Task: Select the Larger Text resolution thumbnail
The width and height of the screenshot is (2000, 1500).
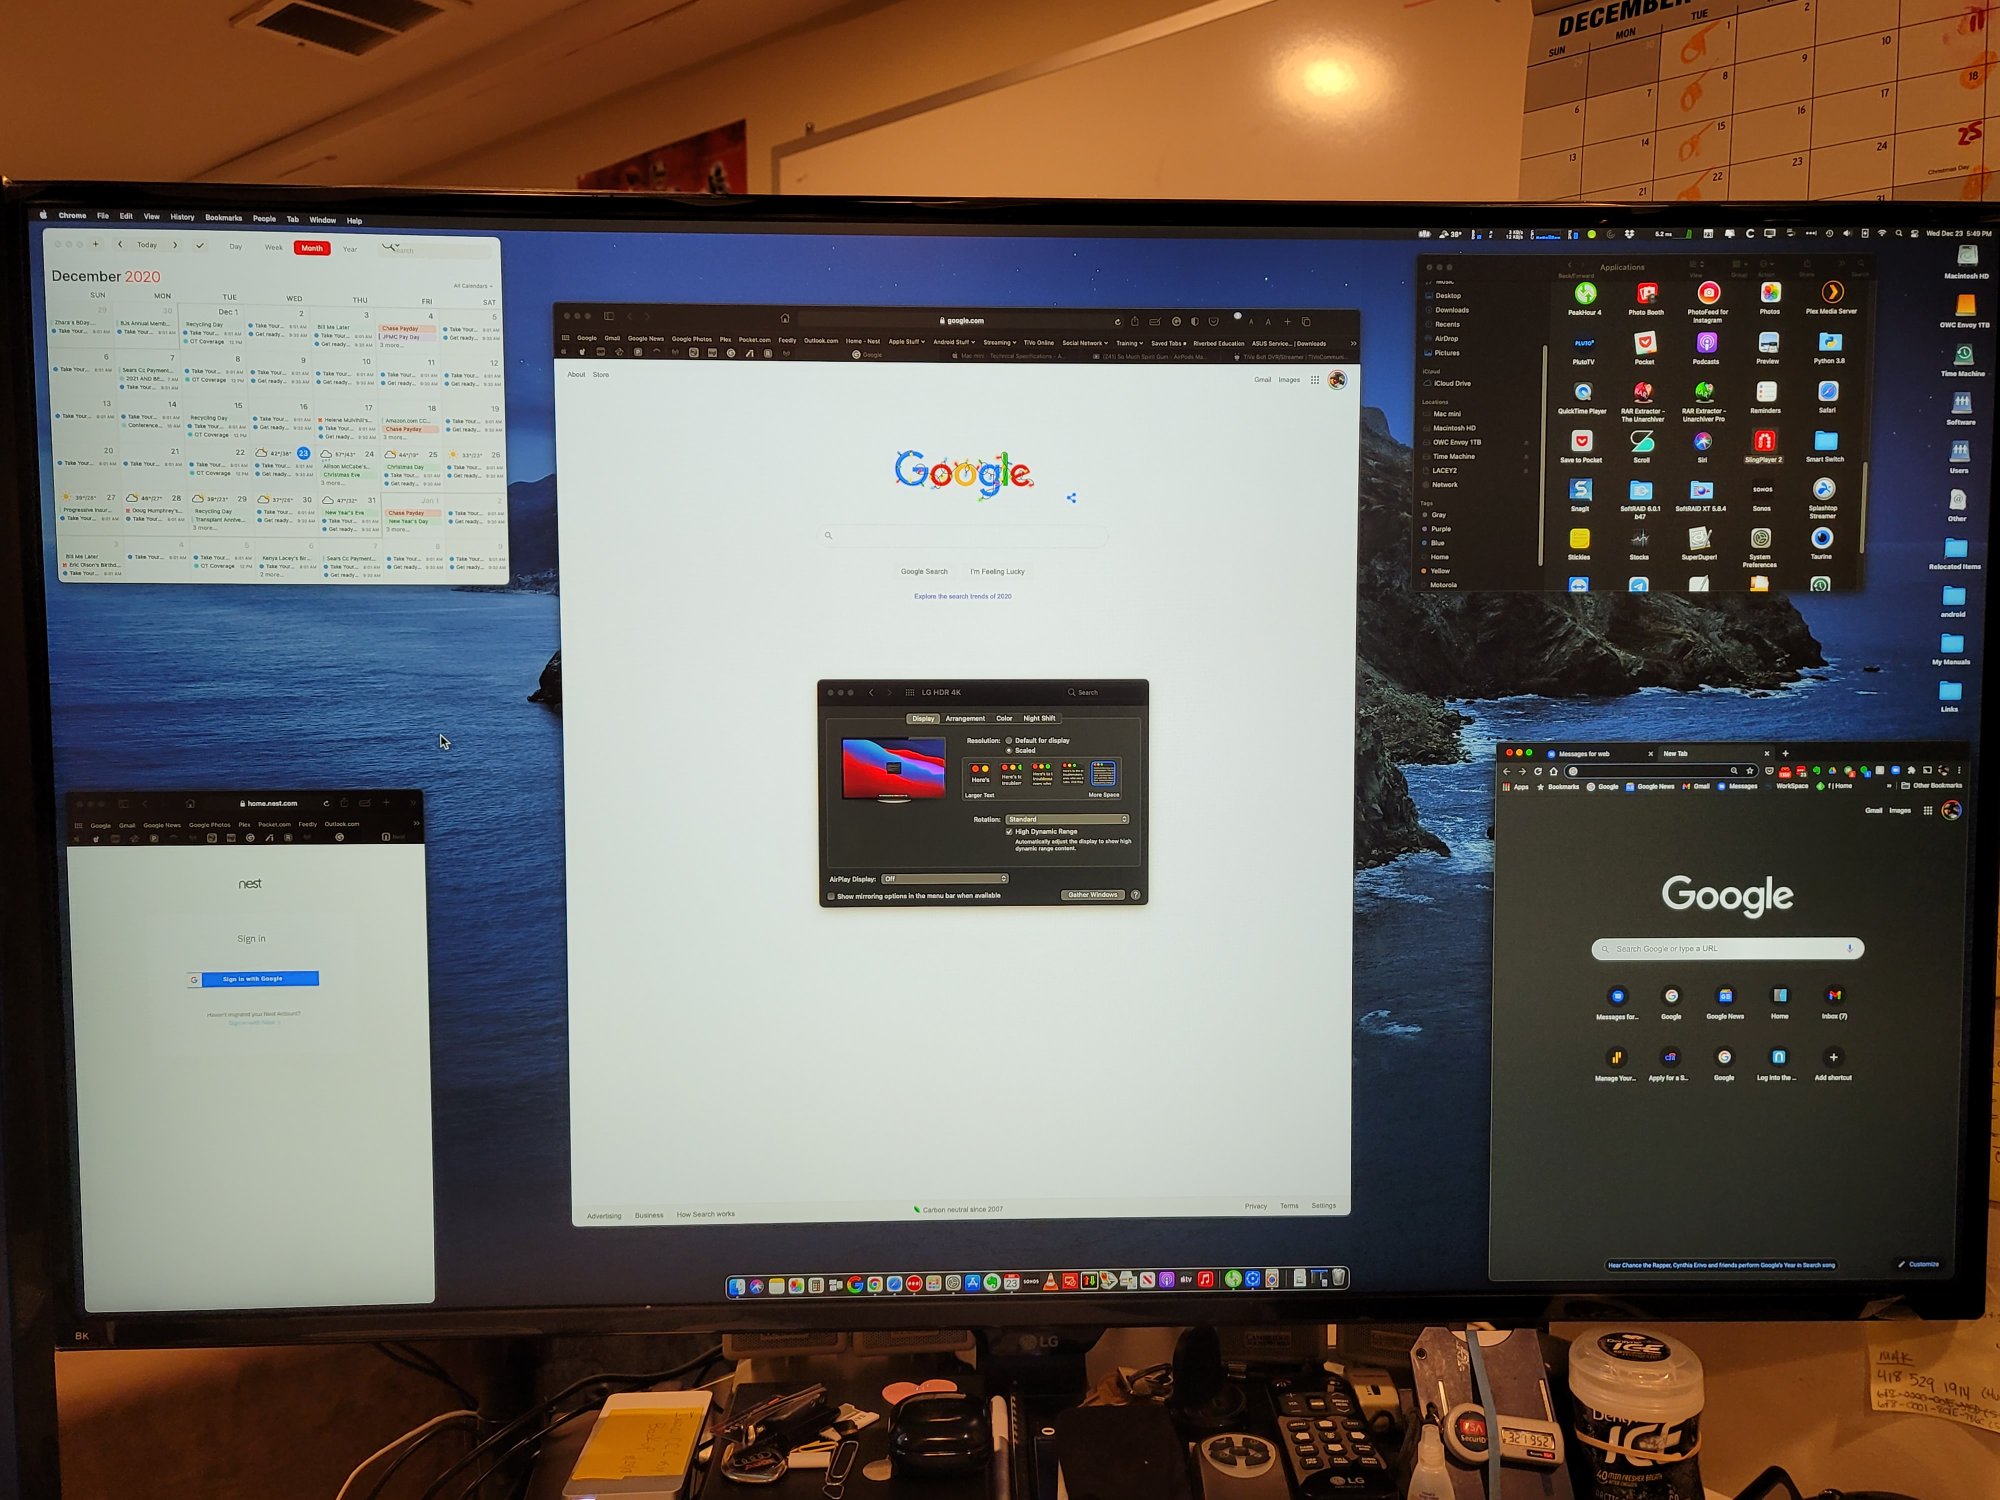Action: (980, 774)
